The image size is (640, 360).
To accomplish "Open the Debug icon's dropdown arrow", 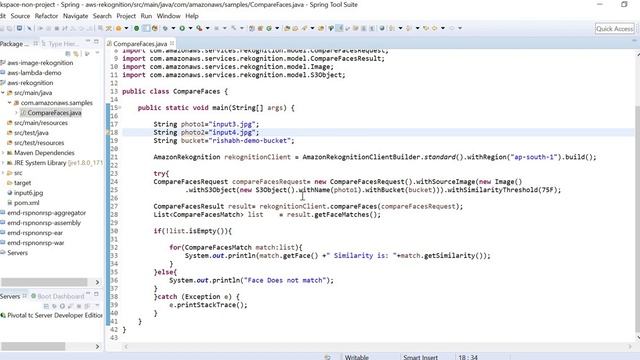I will [x=173, y=28].
